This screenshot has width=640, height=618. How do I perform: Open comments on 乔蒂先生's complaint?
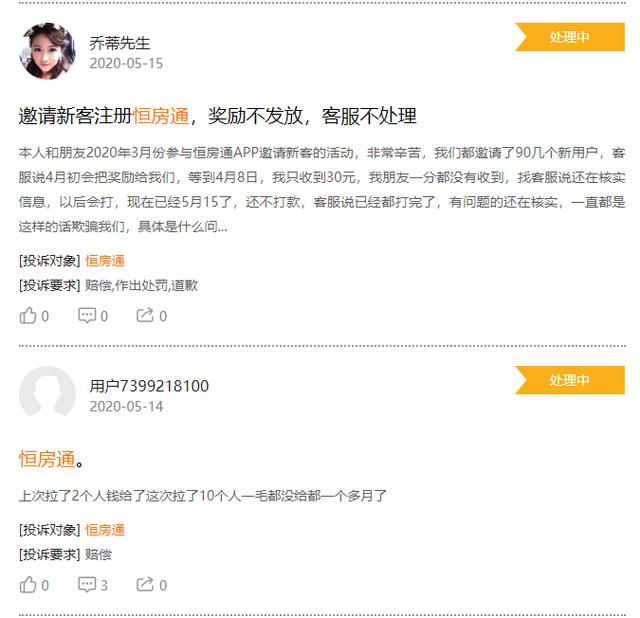click(x=93, y=316)
